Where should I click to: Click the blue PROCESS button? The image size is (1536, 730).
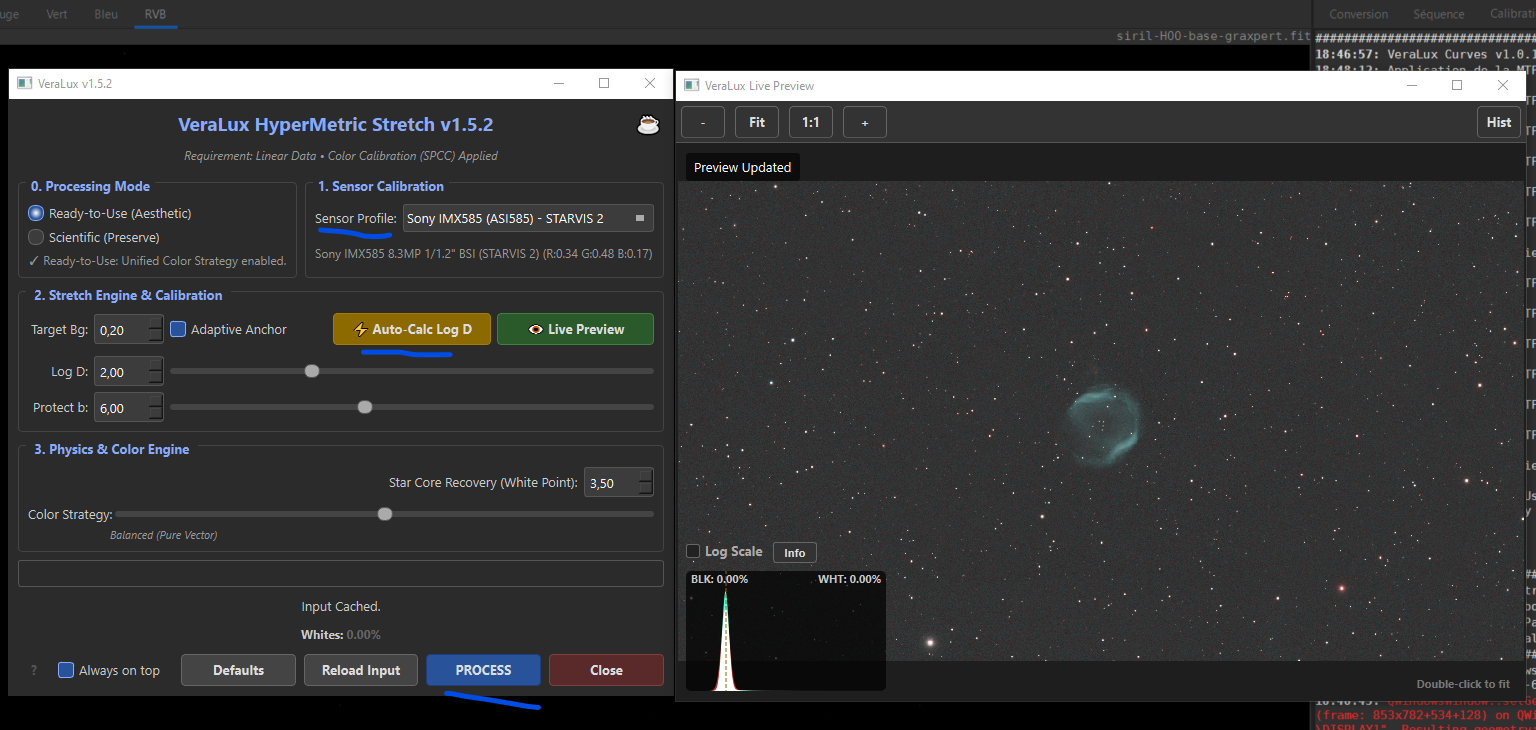[x=483, y=670]
